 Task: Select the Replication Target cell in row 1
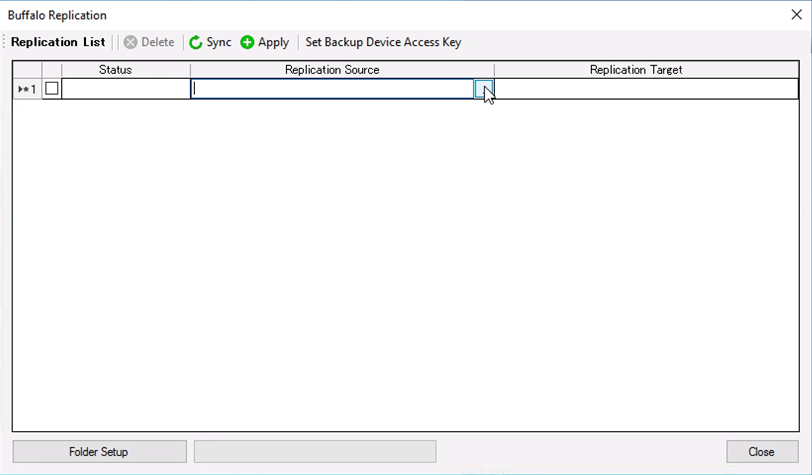pyautogui.click(x=646, y=89)
